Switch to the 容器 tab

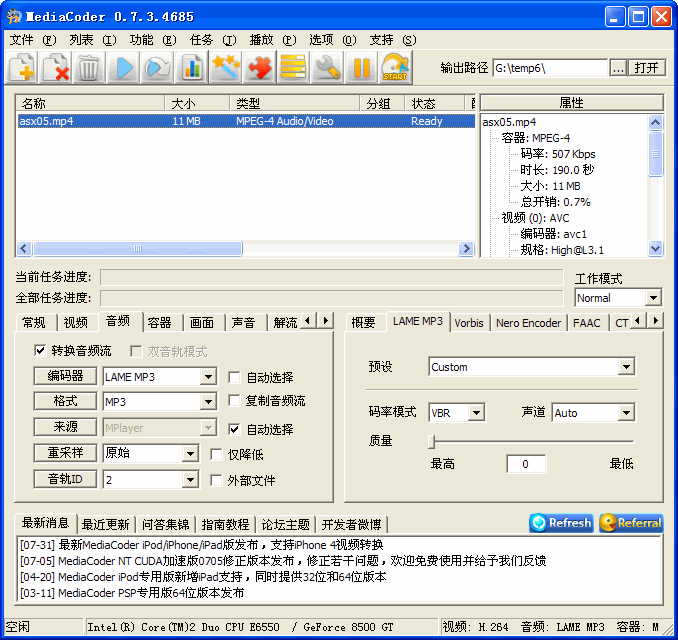point(160,323)
